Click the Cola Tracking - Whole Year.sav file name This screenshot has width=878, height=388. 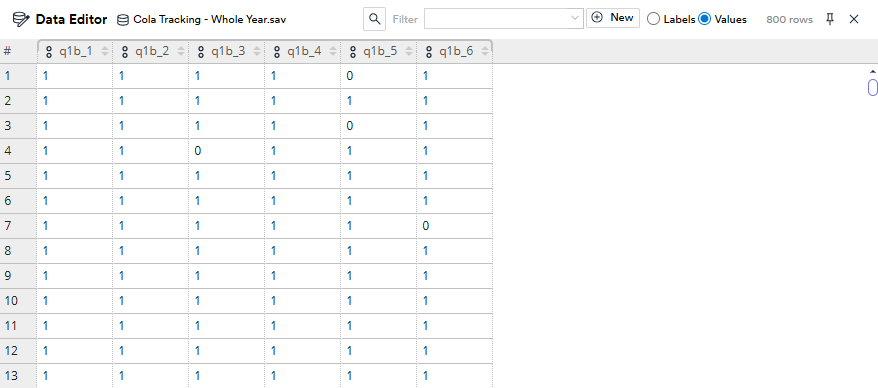pyautogui.click(x=210, y=20)
